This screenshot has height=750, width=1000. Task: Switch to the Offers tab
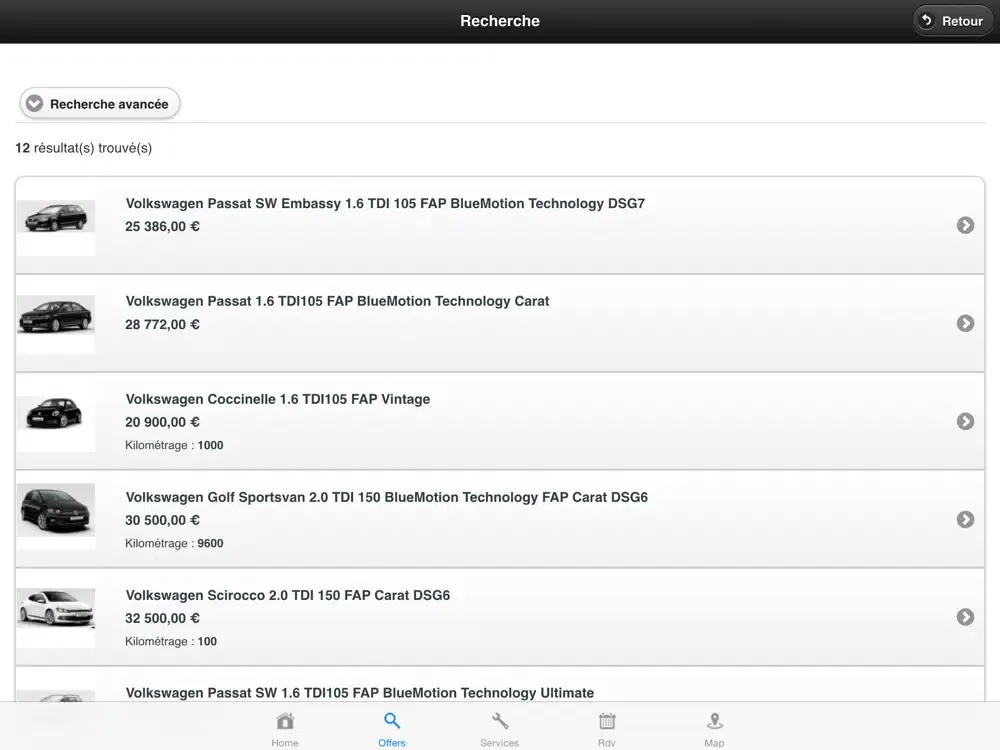click(x=392, y=729)
